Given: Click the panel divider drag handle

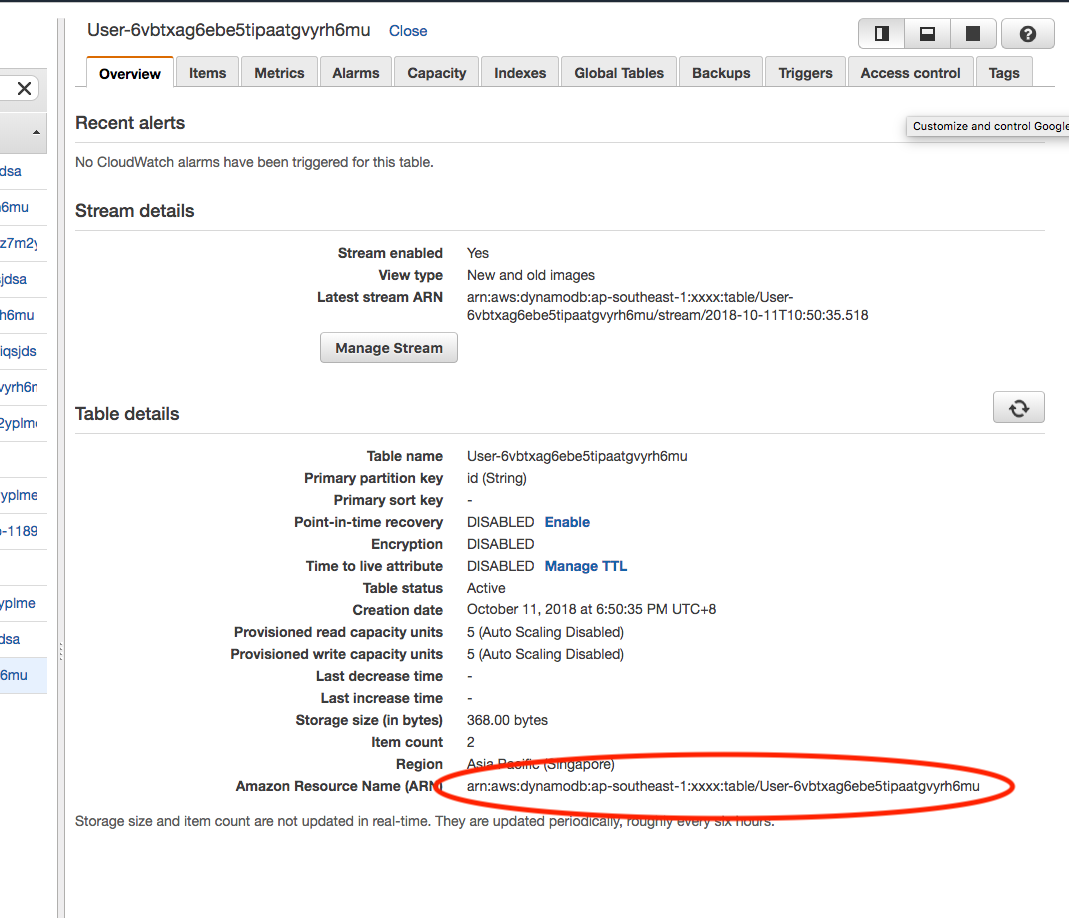Looking at the screenshot, I should pyautogui.click(x=61, y=651).
